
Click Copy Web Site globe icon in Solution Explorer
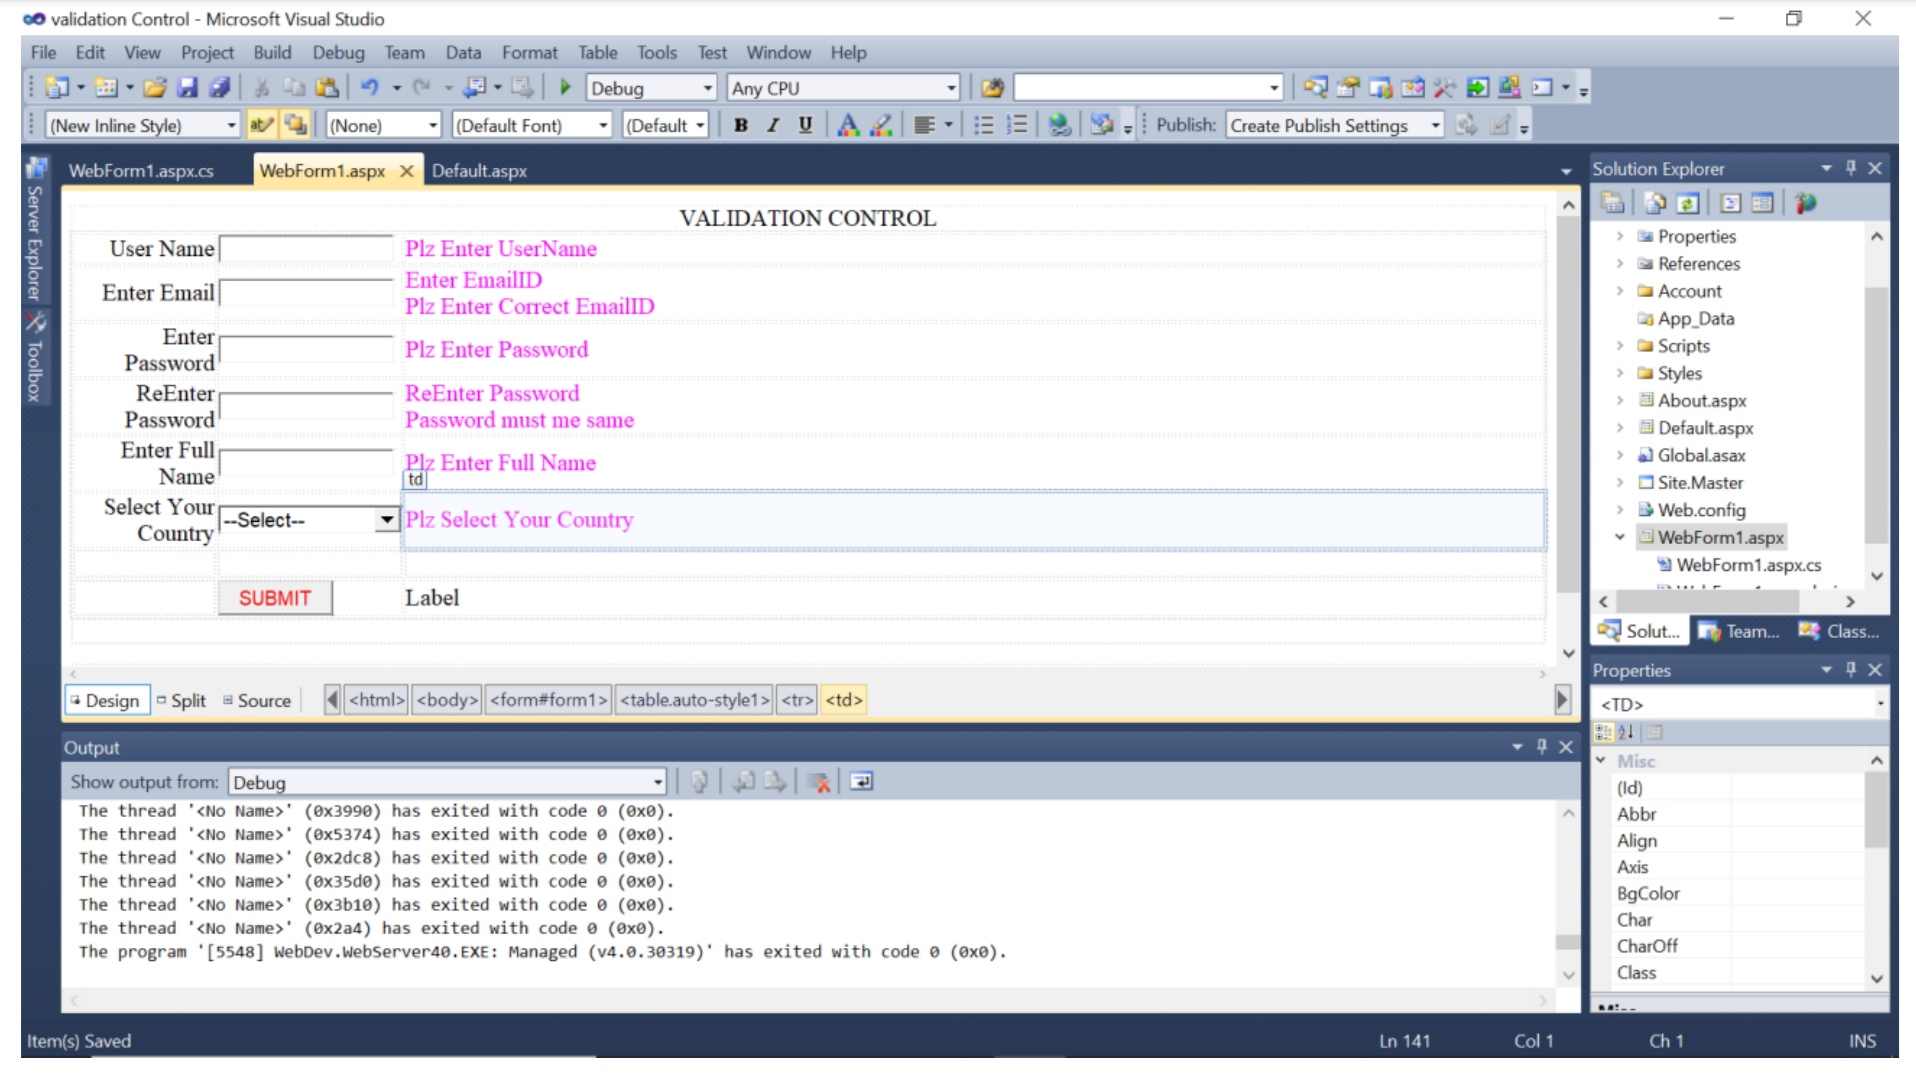click(x=1805, y=203)
